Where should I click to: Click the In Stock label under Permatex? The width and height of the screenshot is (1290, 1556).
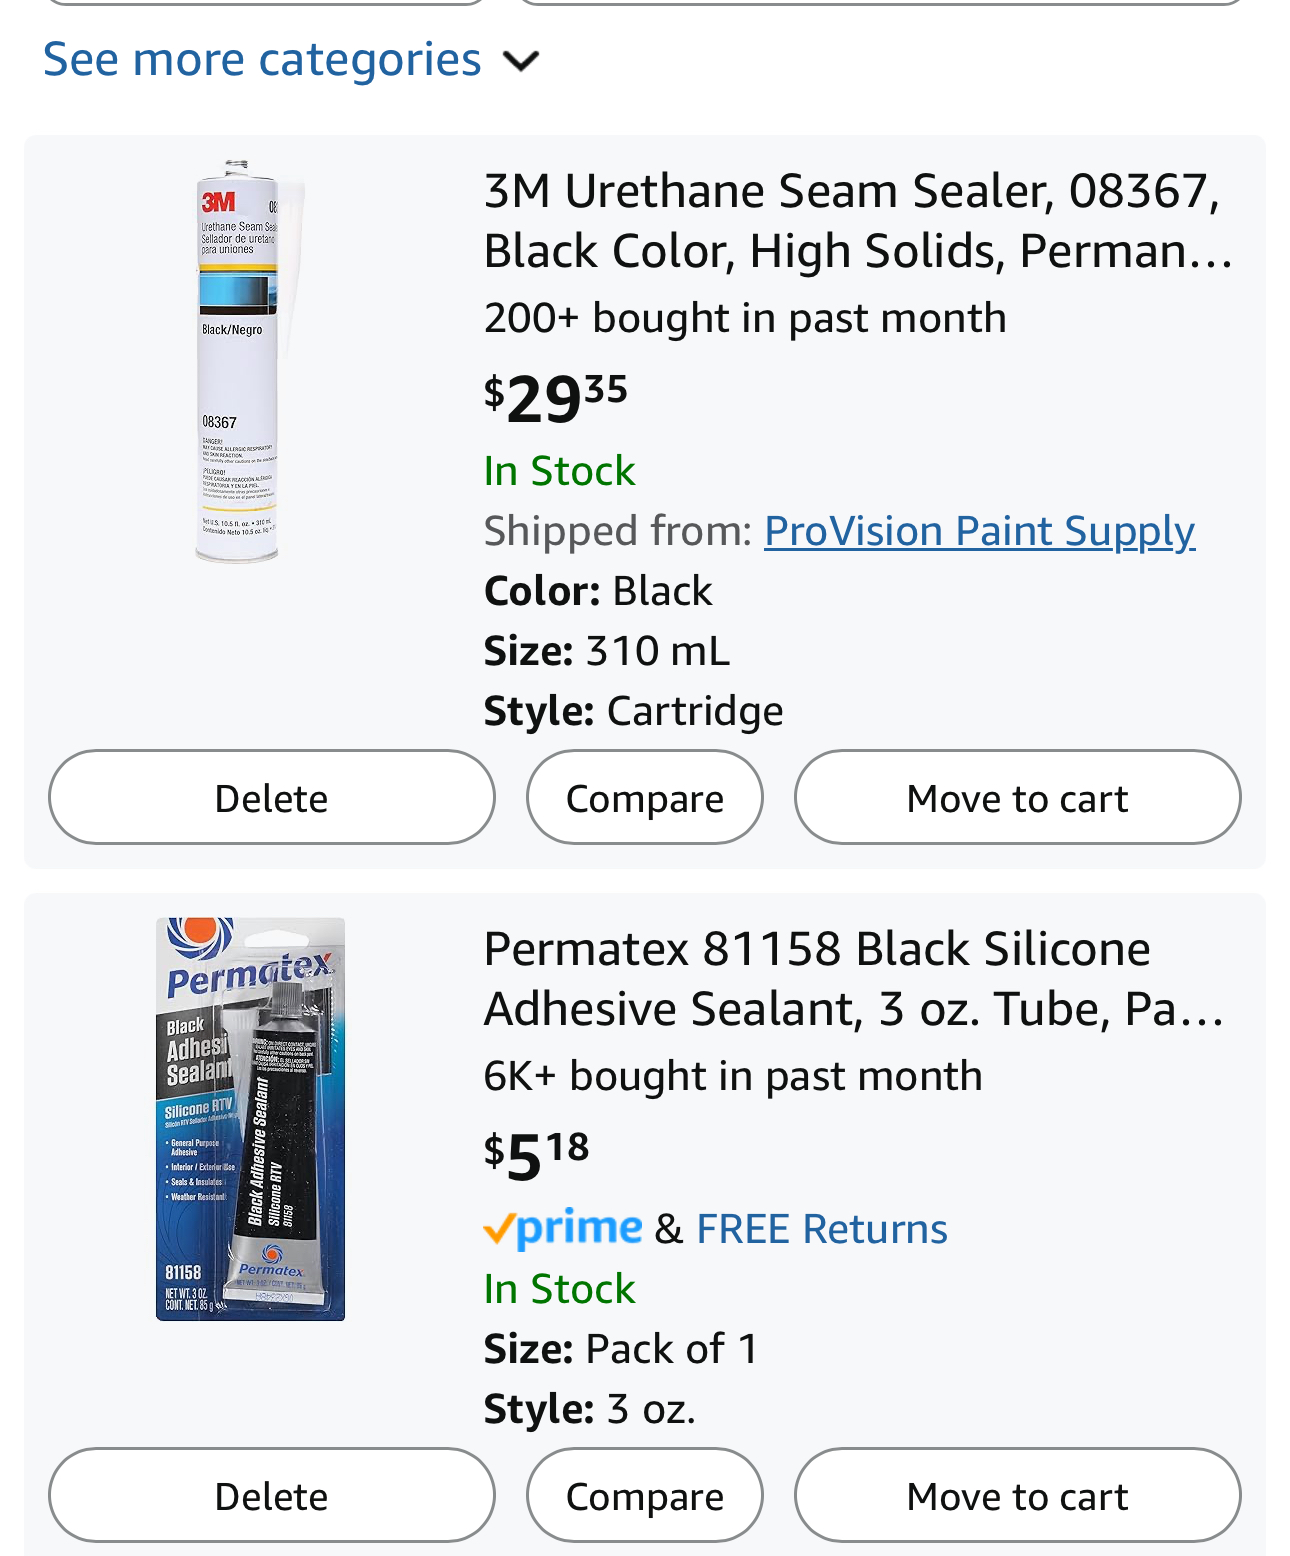coord(560,1289)
